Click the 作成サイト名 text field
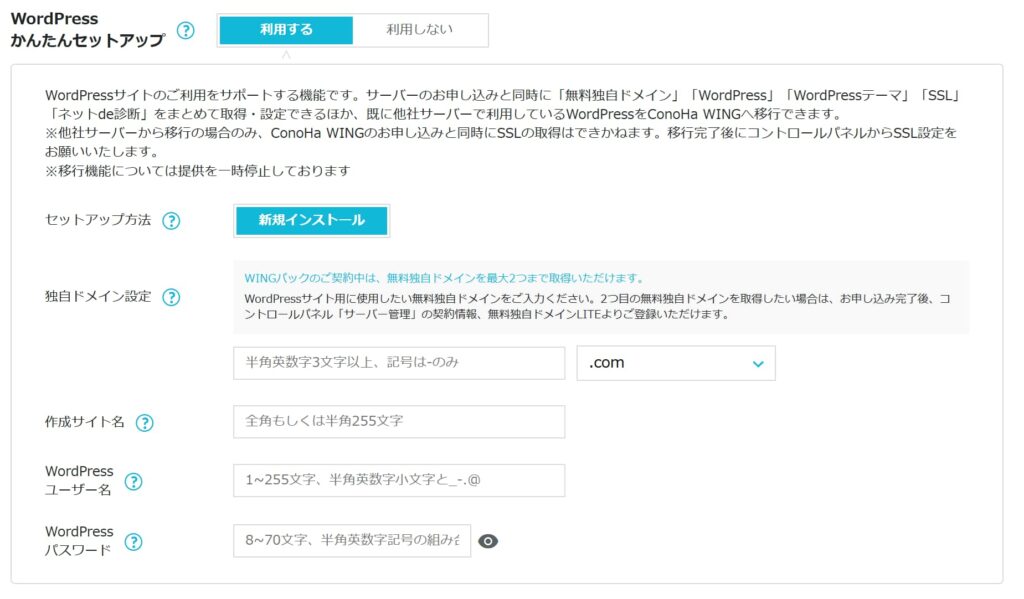Screen dimensions: 1024x599 (399, 422)
